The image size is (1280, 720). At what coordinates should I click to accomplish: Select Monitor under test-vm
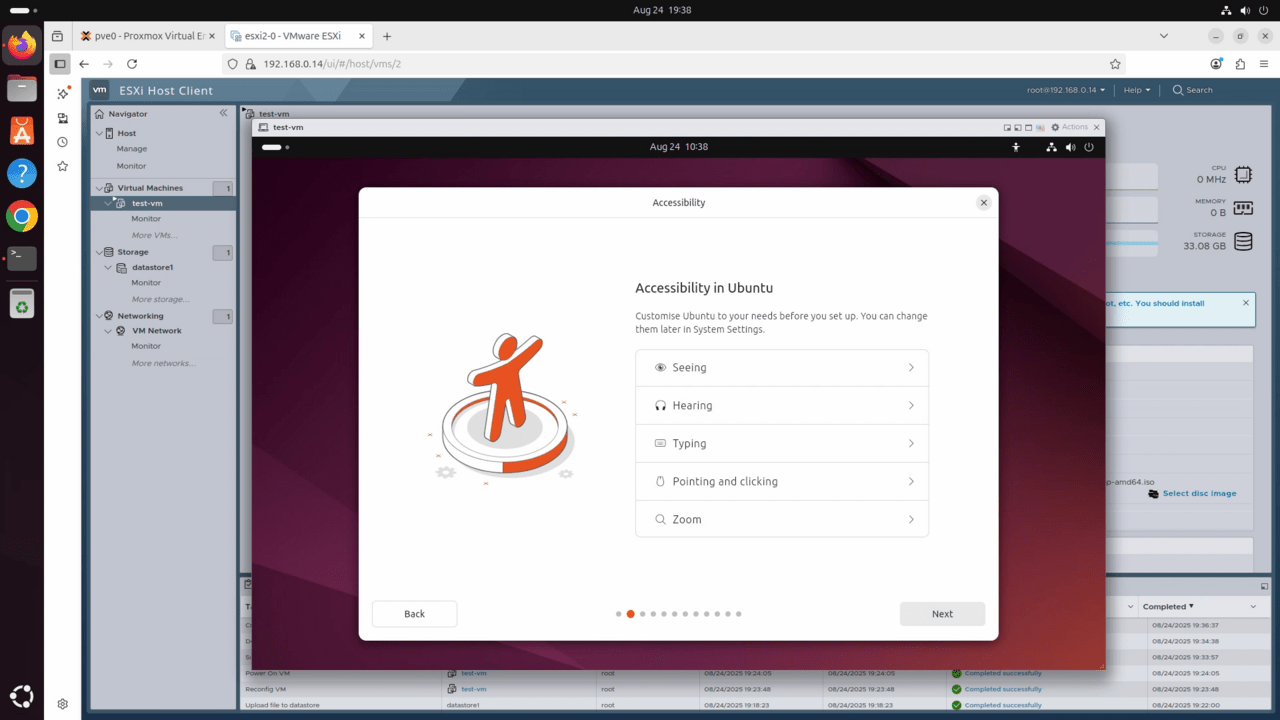146,219
